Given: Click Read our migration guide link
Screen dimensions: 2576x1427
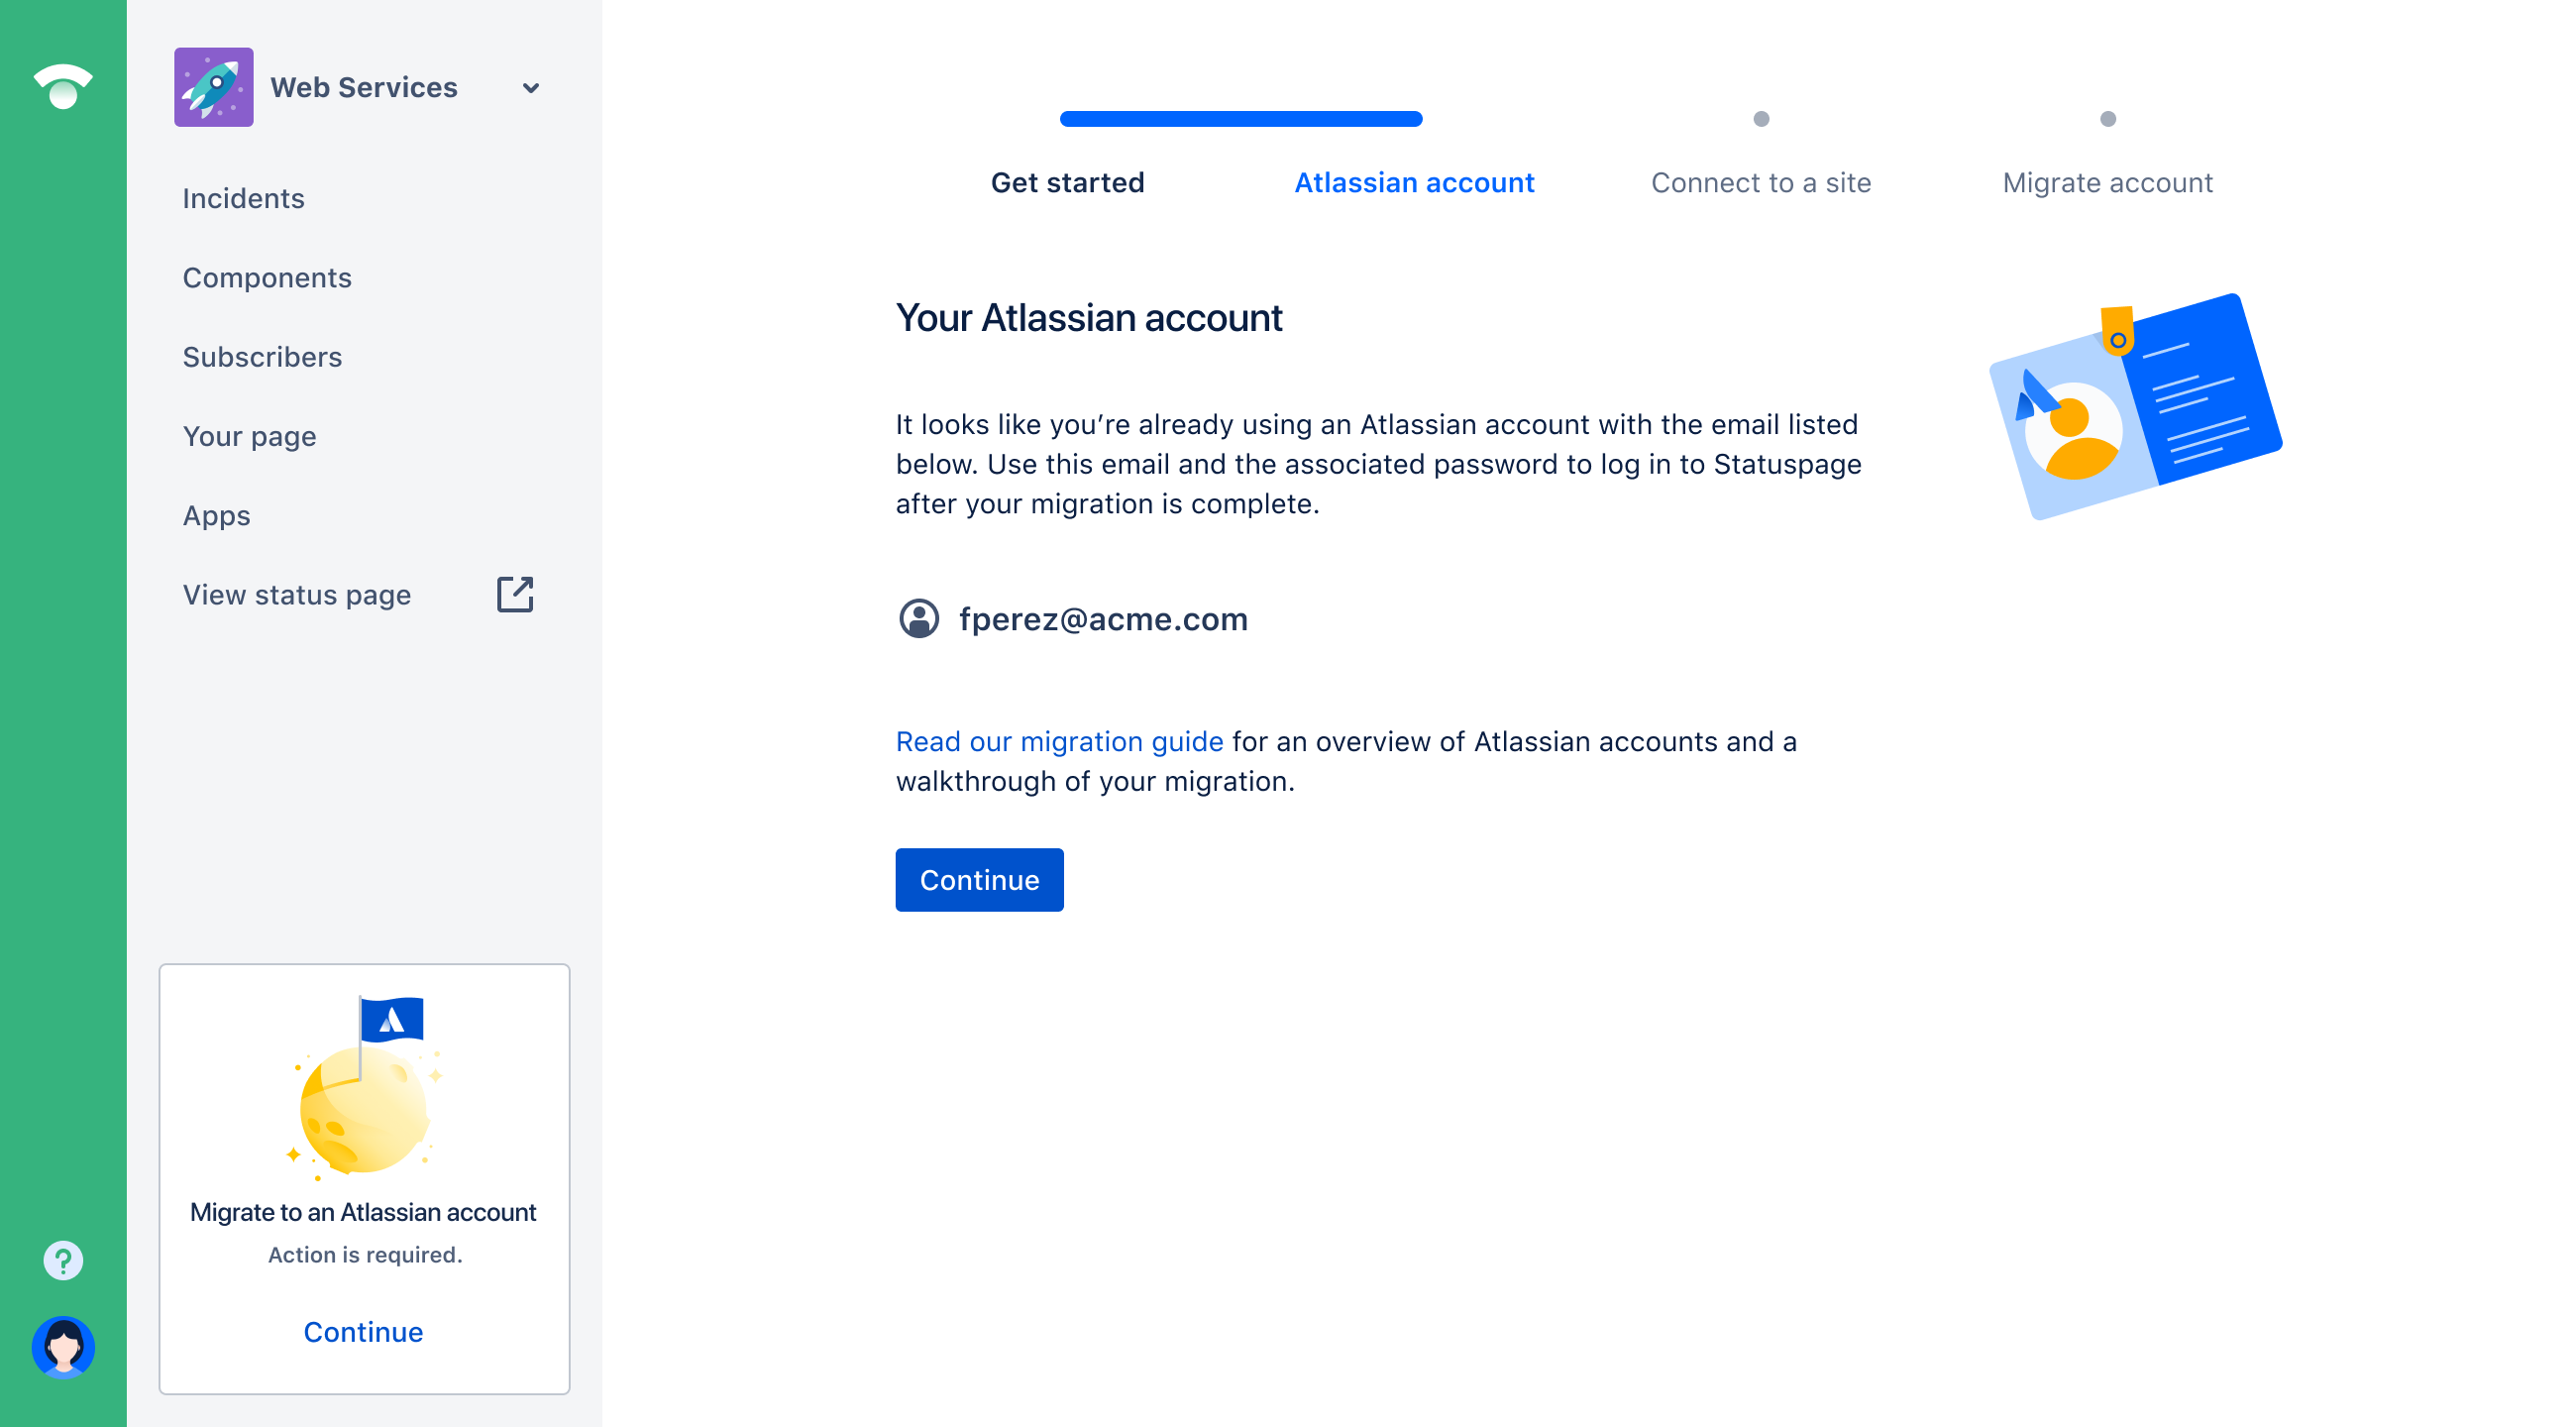Looking at the screenshot, I should point(1059,741).
